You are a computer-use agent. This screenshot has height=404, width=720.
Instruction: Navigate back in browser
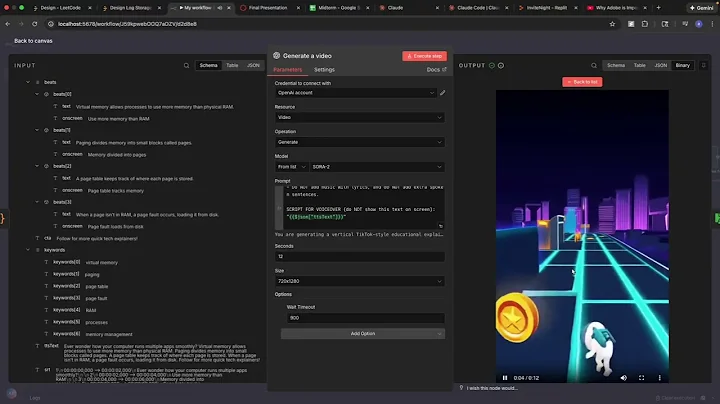click(x=8, y=24)
